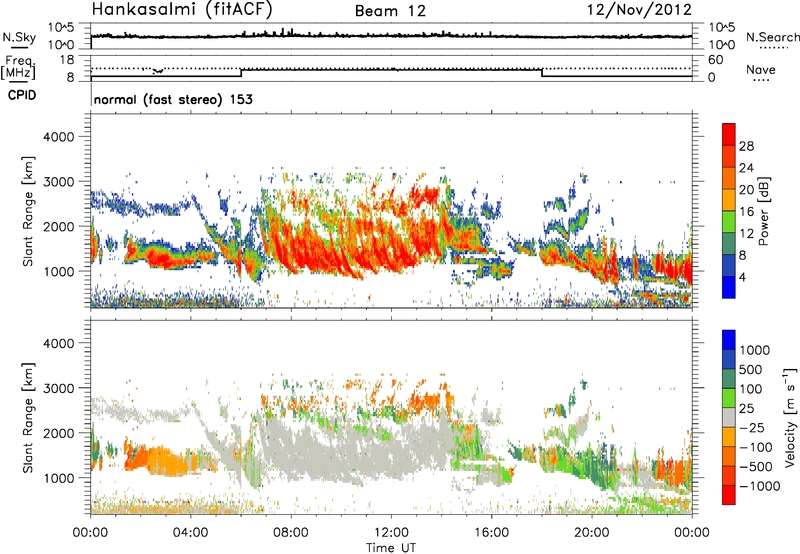Click the 'N.Sky' axis label

click(x=19, y=37)
